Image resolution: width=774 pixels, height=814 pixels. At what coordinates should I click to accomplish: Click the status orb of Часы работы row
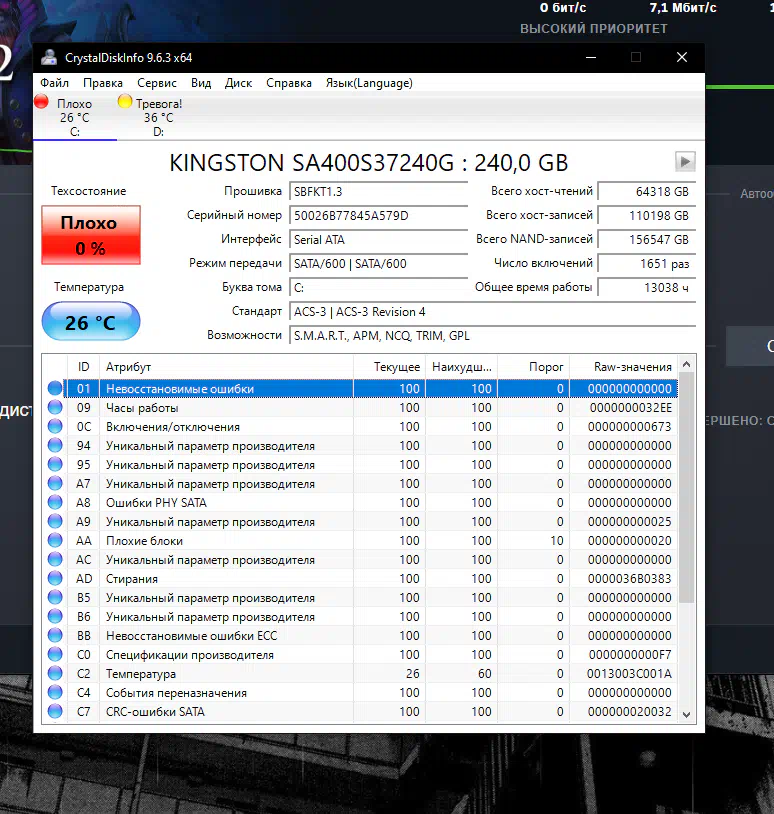(x=55, y=408)
